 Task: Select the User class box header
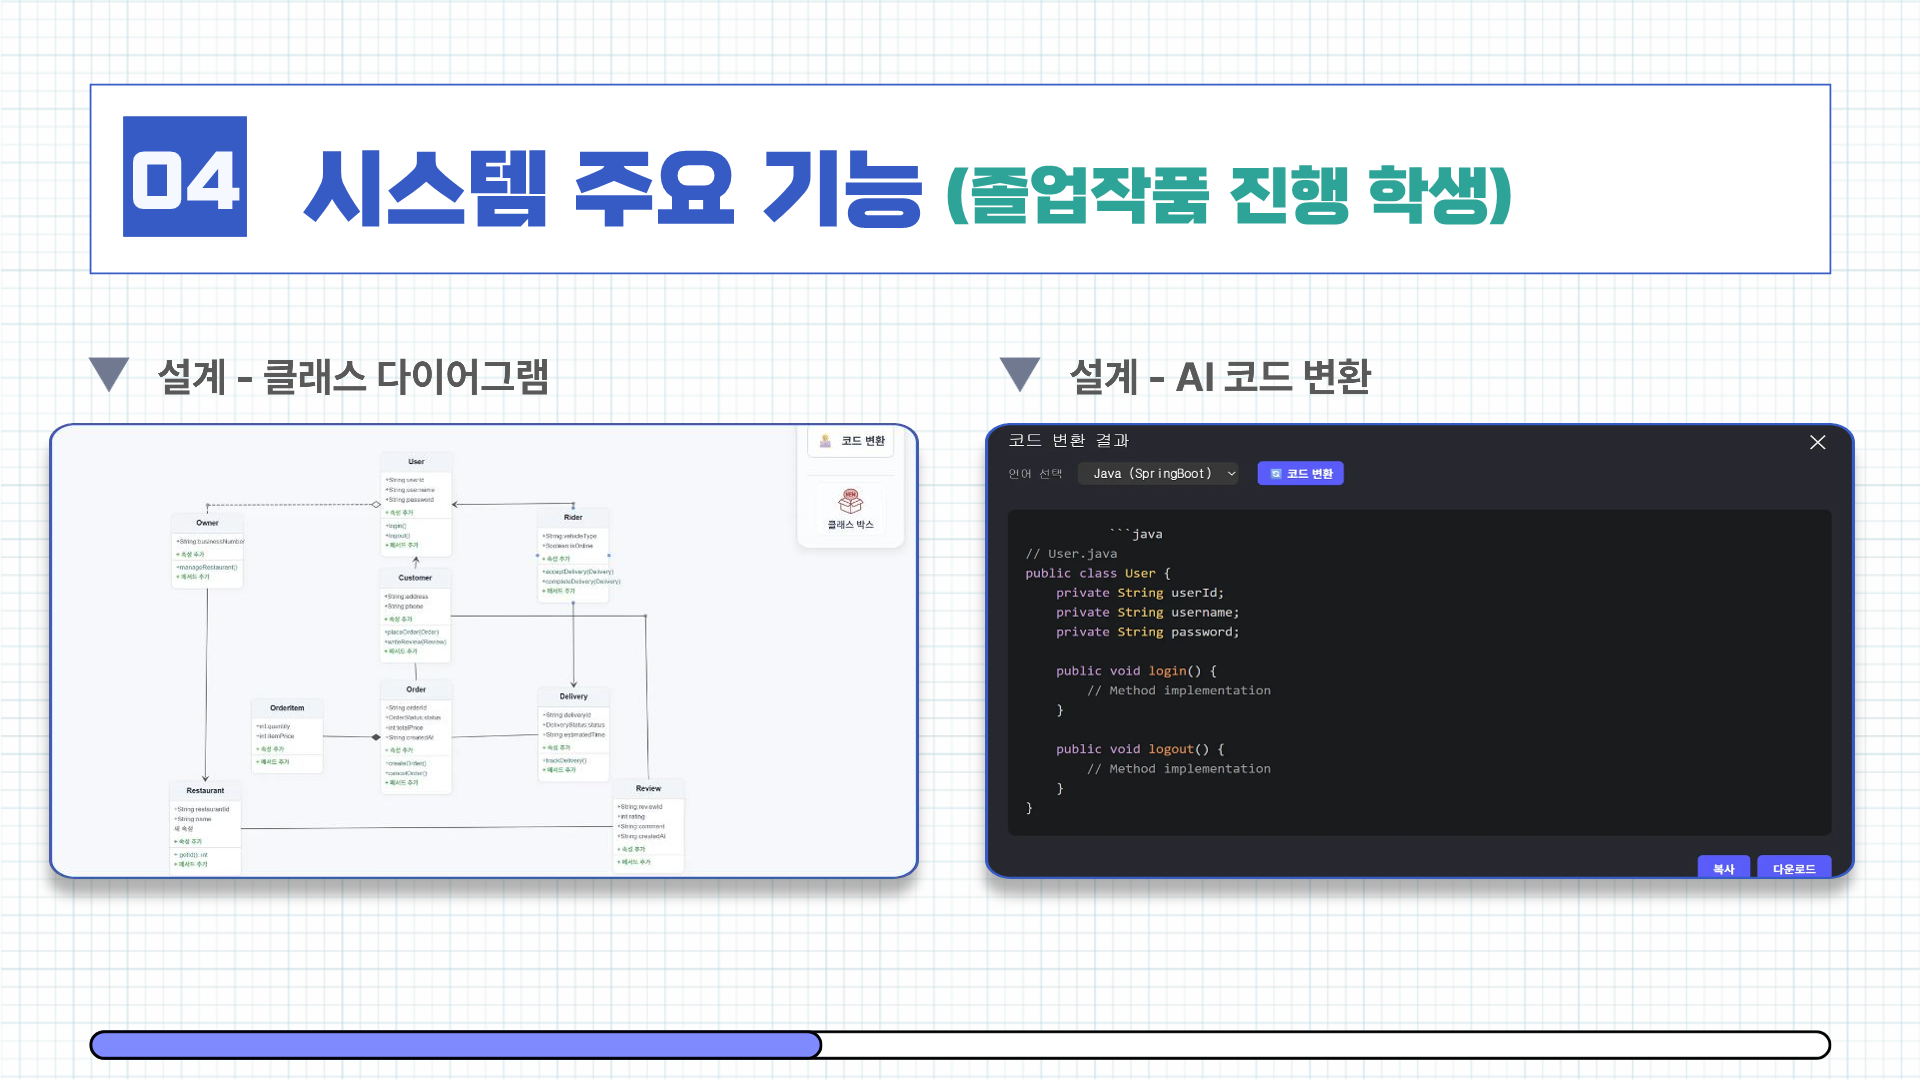[416, 462]
